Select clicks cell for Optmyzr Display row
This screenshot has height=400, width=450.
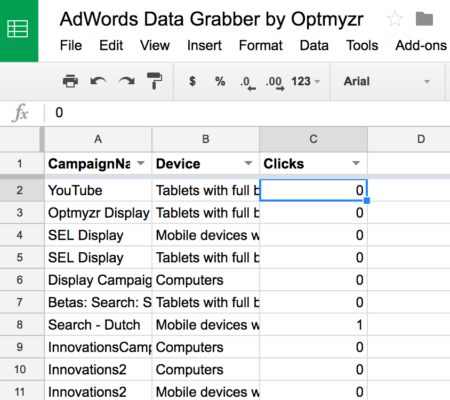pyautogui.click(x=313, y=213)
